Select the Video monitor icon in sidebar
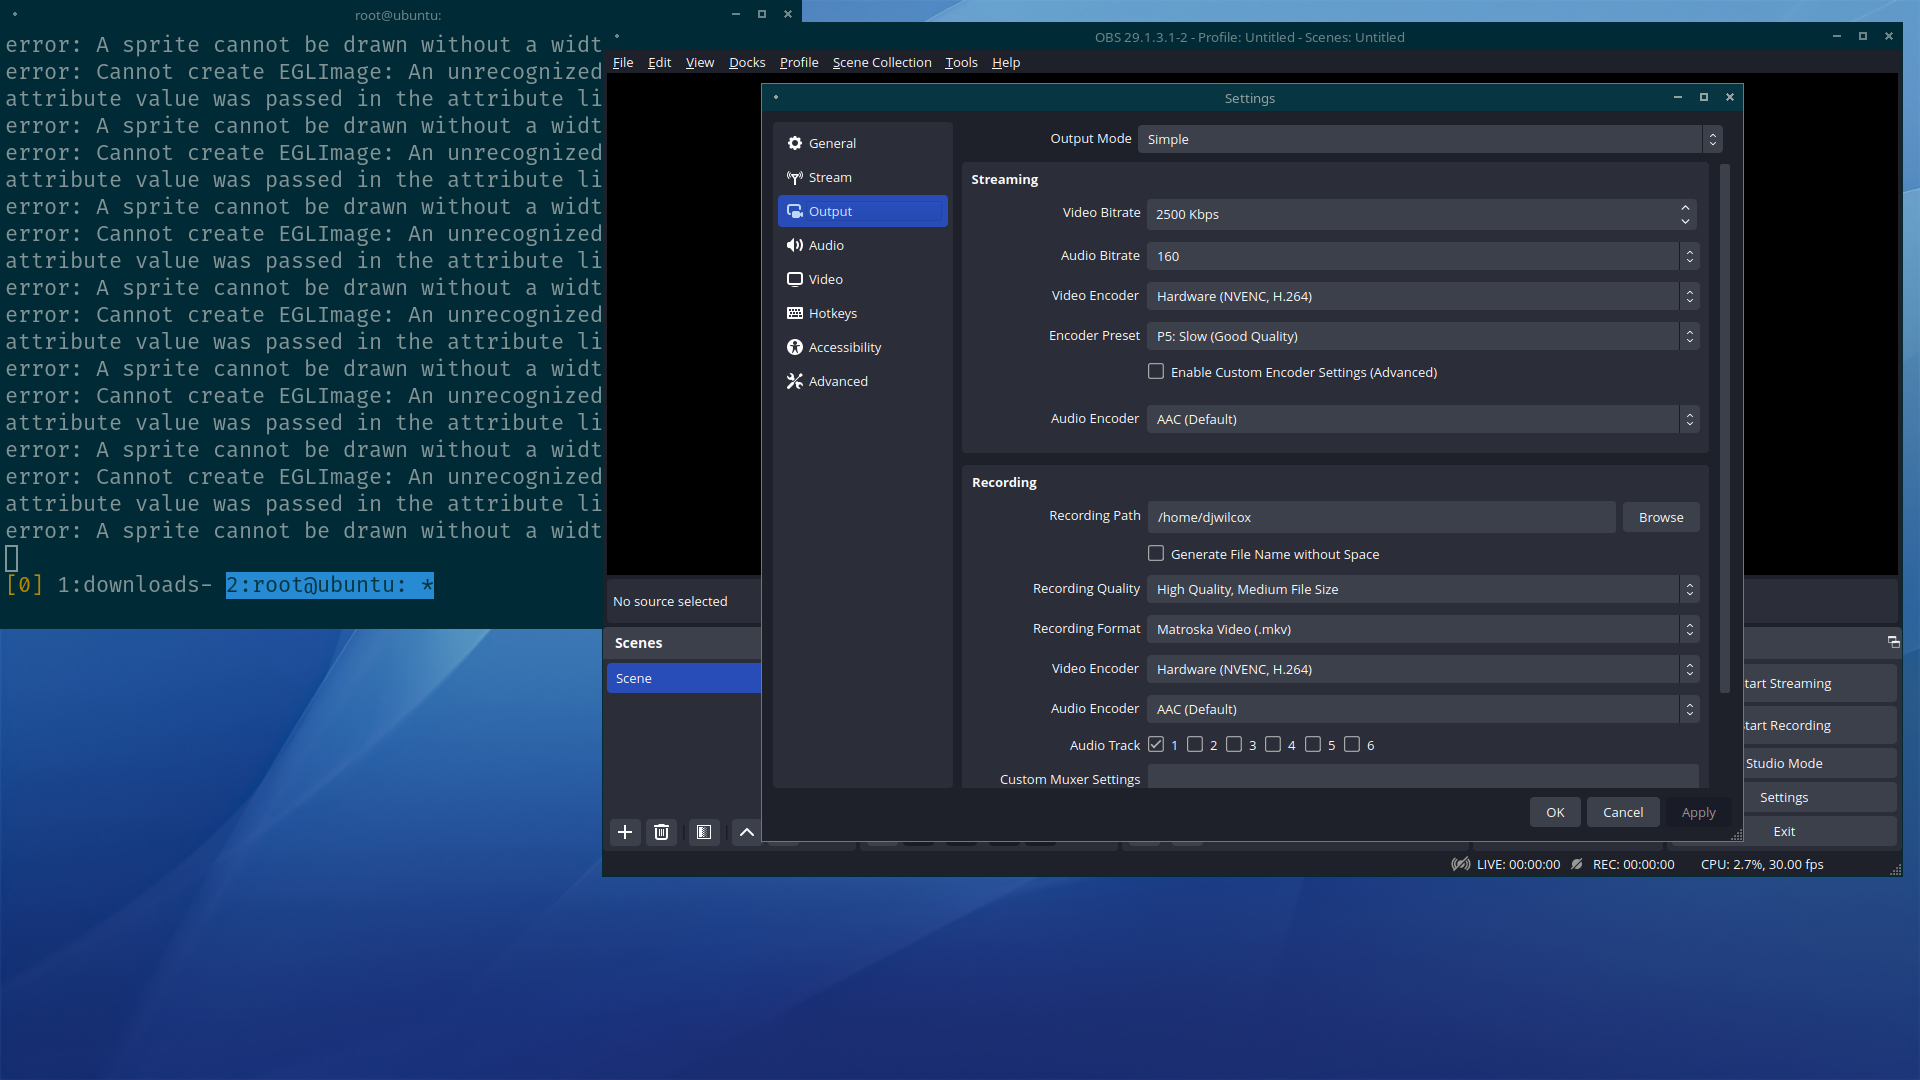This screenshot has width=1920, height=1080. click(795, 279)
